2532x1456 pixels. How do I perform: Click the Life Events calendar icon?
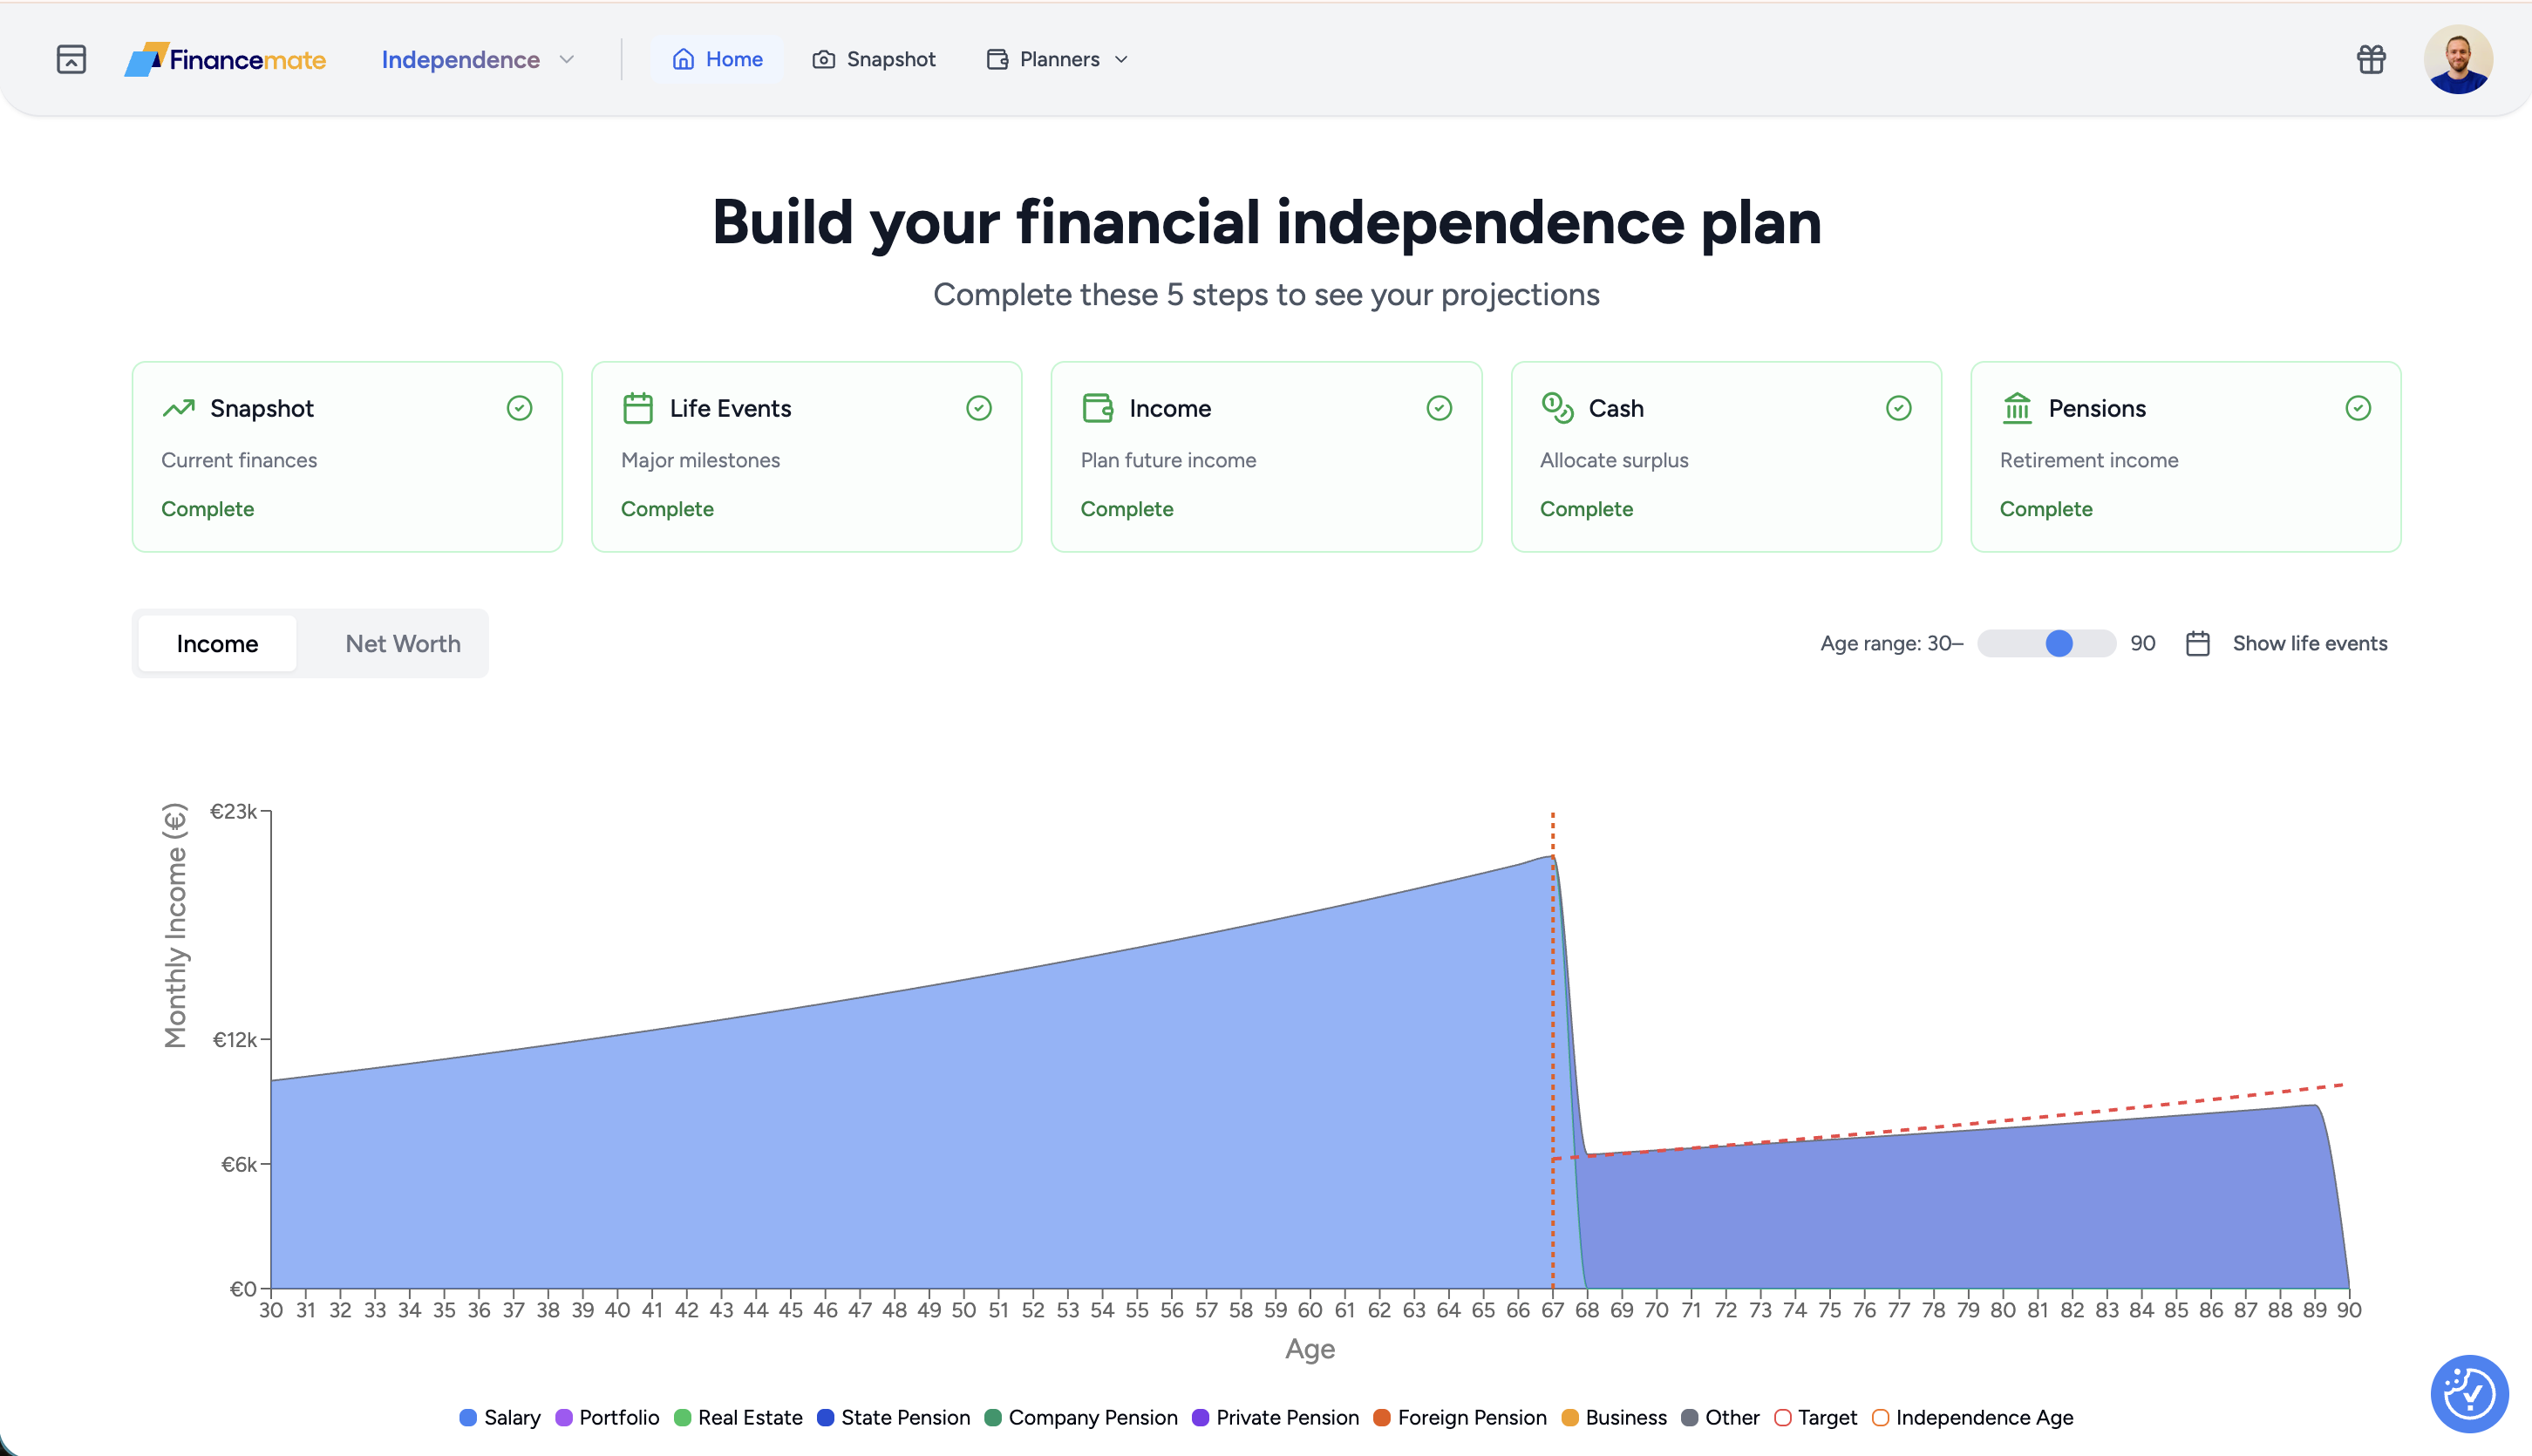tap(637, 408)
